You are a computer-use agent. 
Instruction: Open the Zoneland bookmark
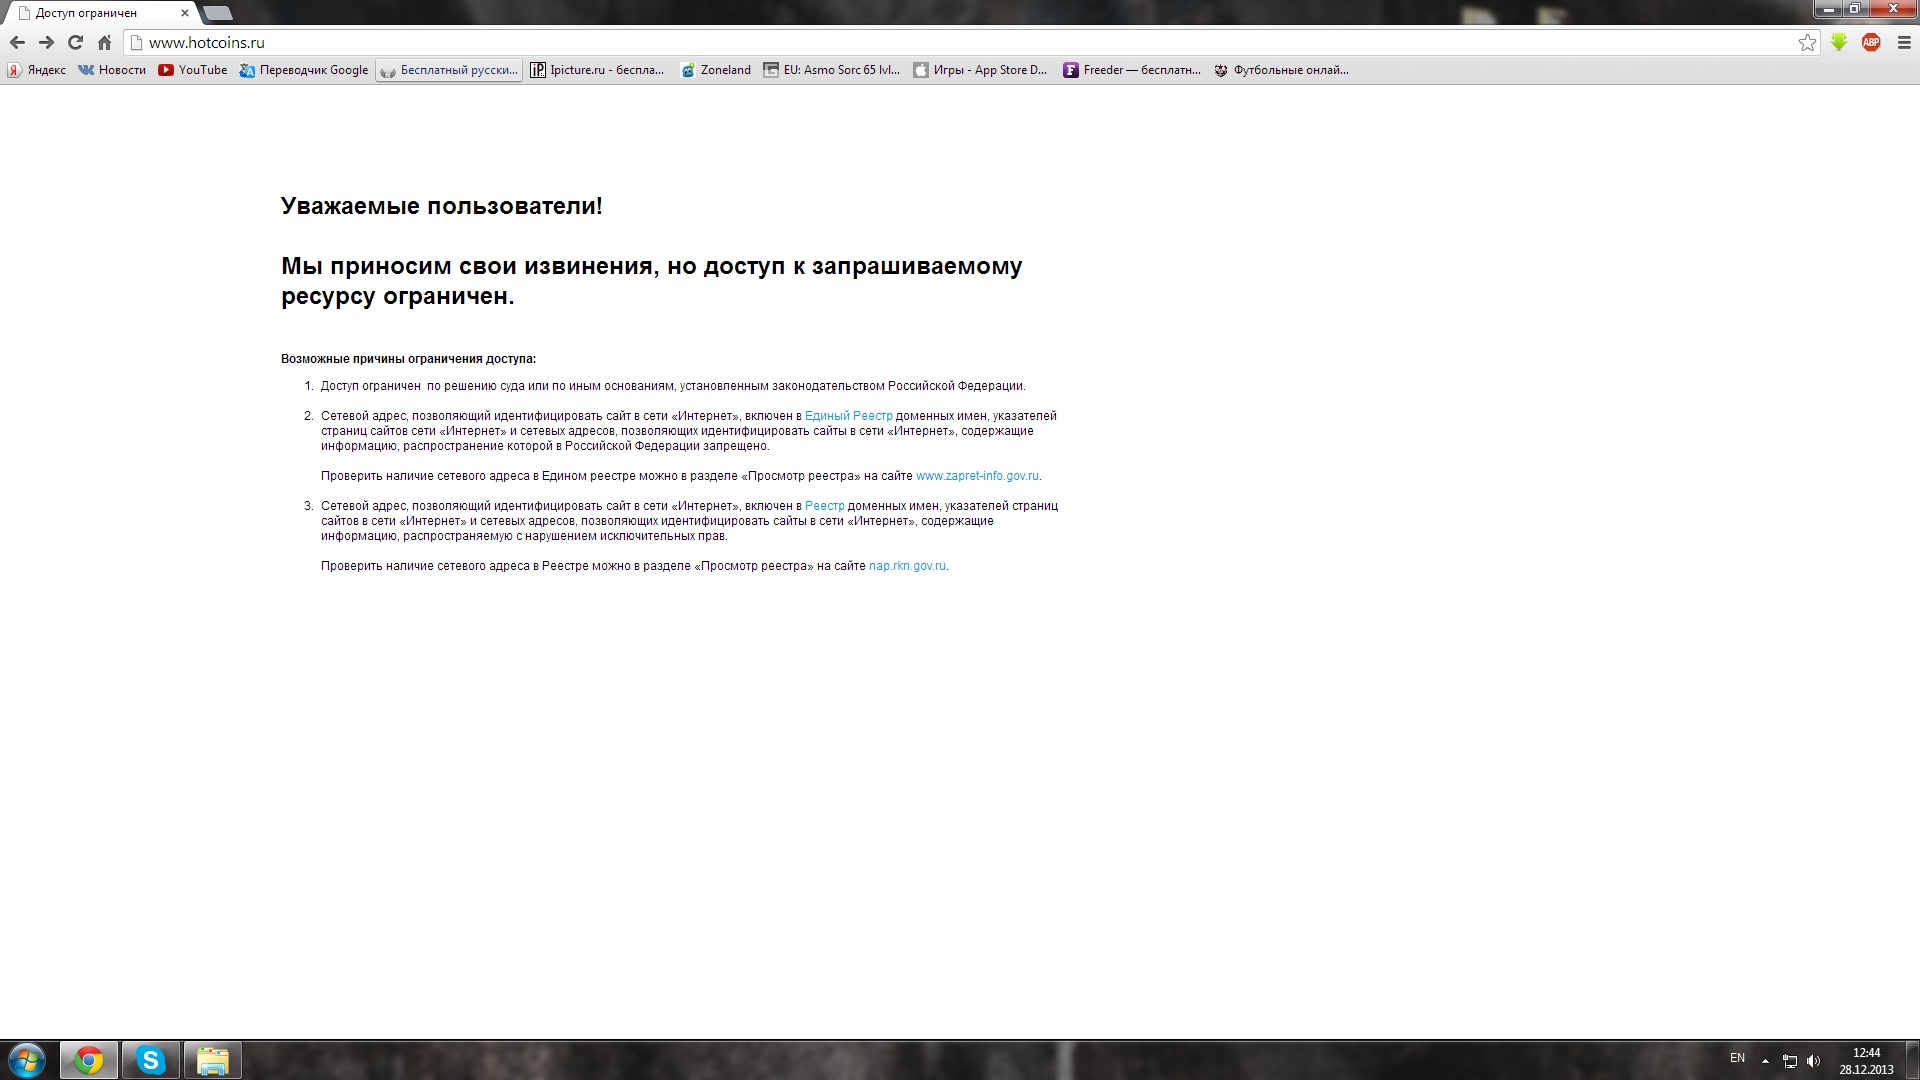(x=716, y=70)
